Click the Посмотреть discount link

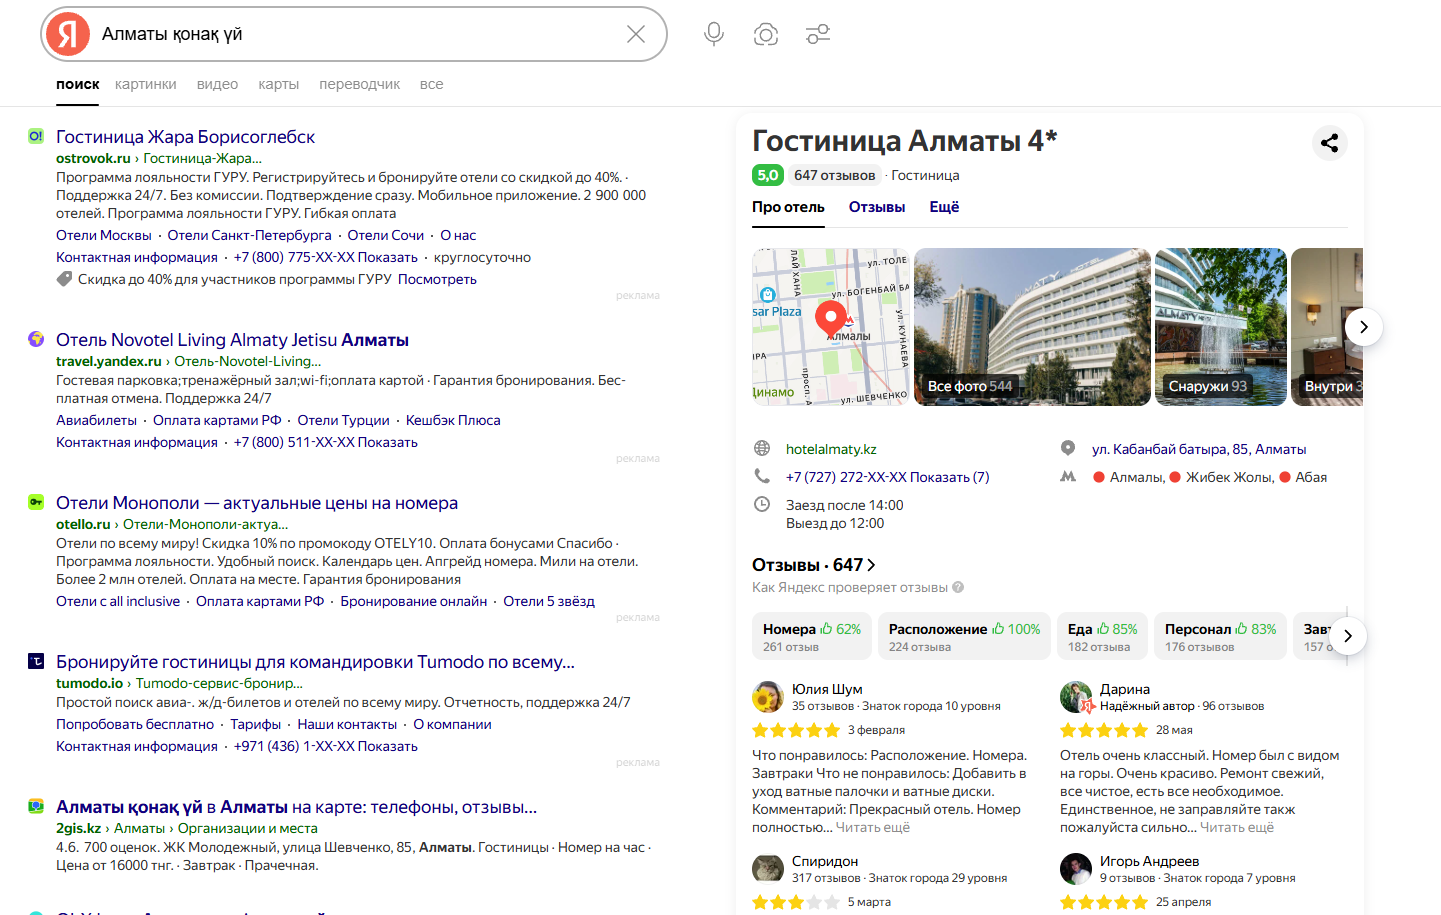click(437, 279)
